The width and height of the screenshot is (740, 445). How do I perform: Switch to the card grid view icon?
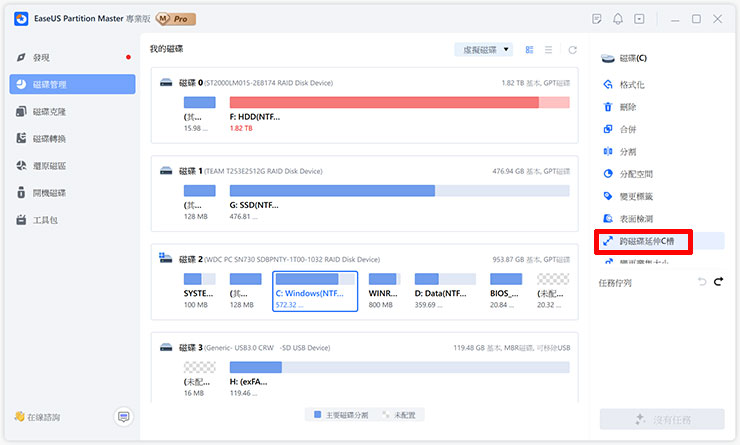[x=530, y=50]
